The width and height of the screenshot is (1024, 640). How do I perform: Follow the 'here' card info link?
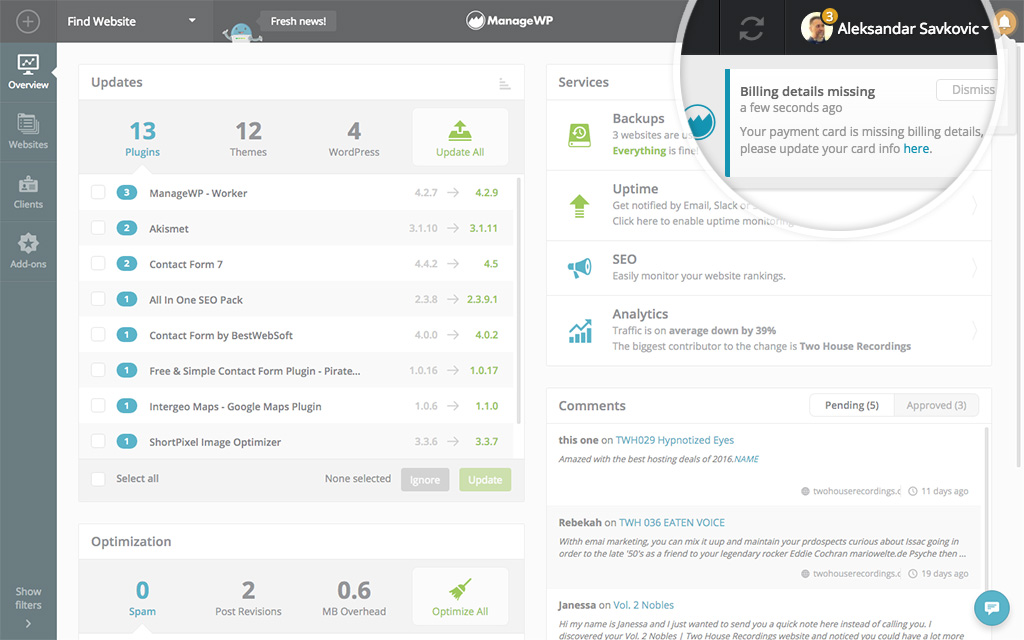[916, 148]
